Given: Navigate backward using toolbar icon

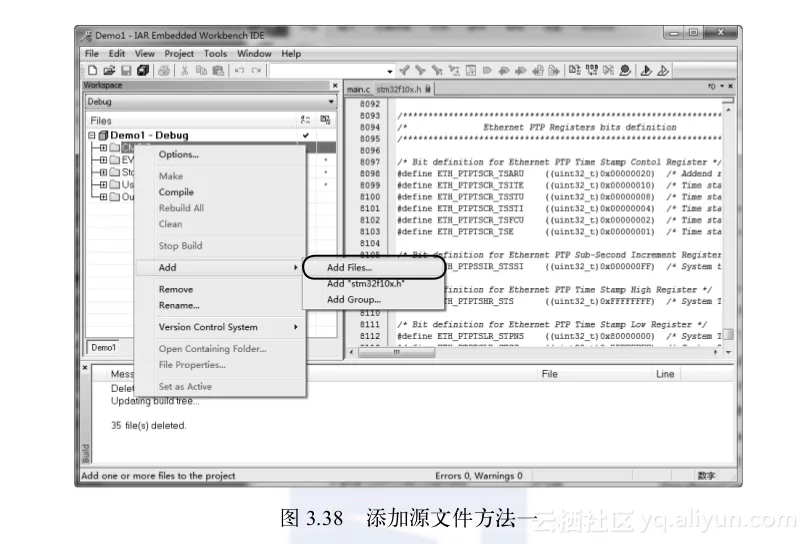Looking at the screenshot, I should click(537, 71).
